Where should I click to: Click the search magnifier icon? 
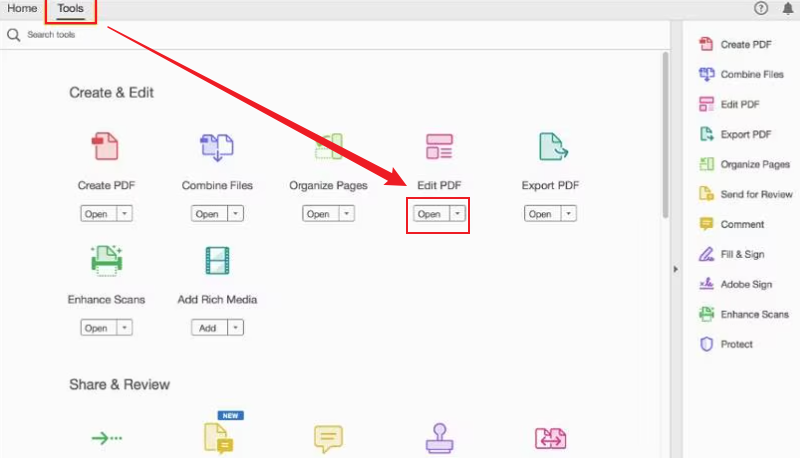[13, 35]
